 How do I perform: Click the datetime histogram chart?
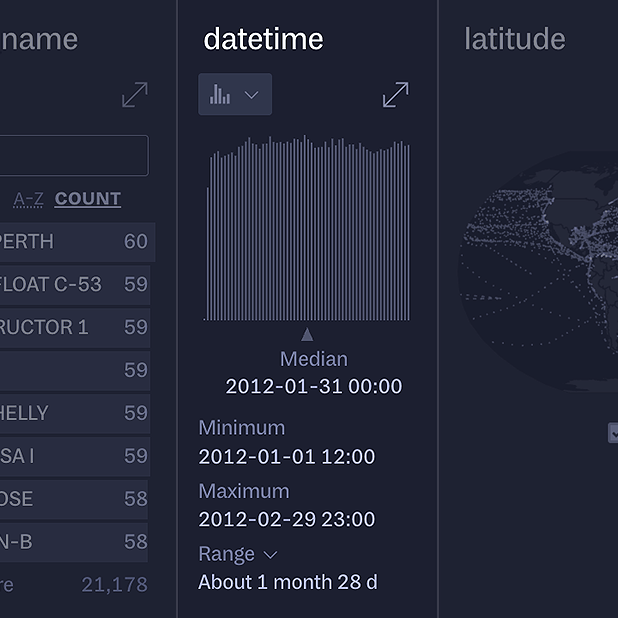point(307,228)
